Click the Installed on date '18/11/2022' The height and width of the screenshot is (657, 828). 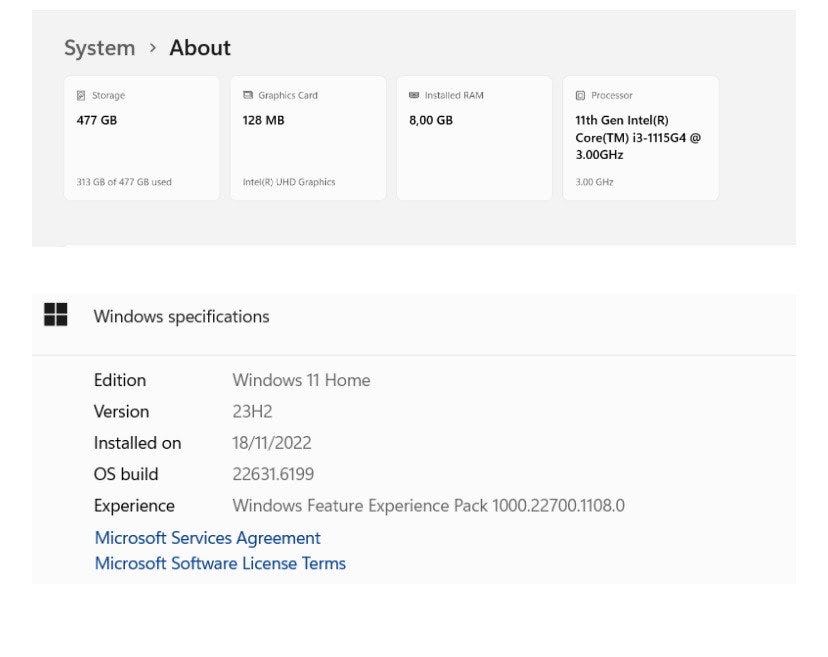(272, 443)
